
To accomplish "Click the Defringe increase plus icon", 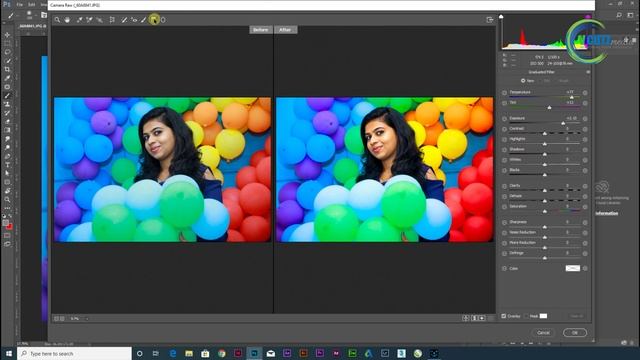I will coord(585,253).
